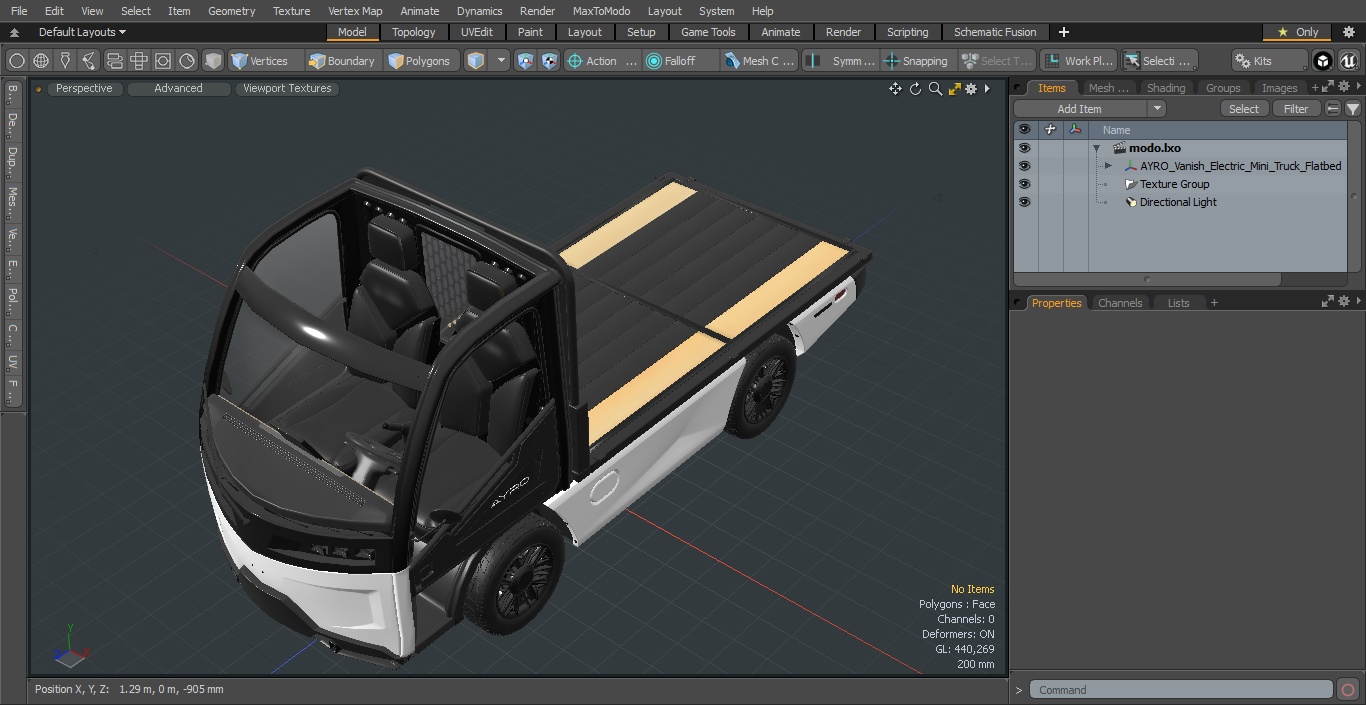
Task: Click the cross-shaped box tool icon
Action: 139,61
